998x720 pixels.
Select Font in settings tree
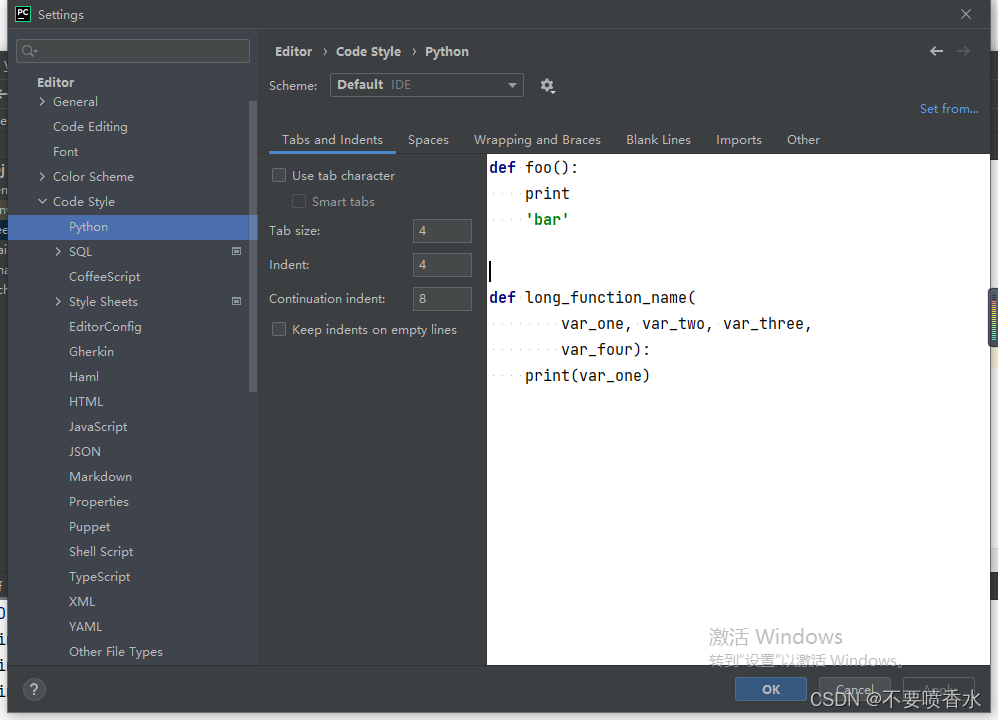[66, 152]
